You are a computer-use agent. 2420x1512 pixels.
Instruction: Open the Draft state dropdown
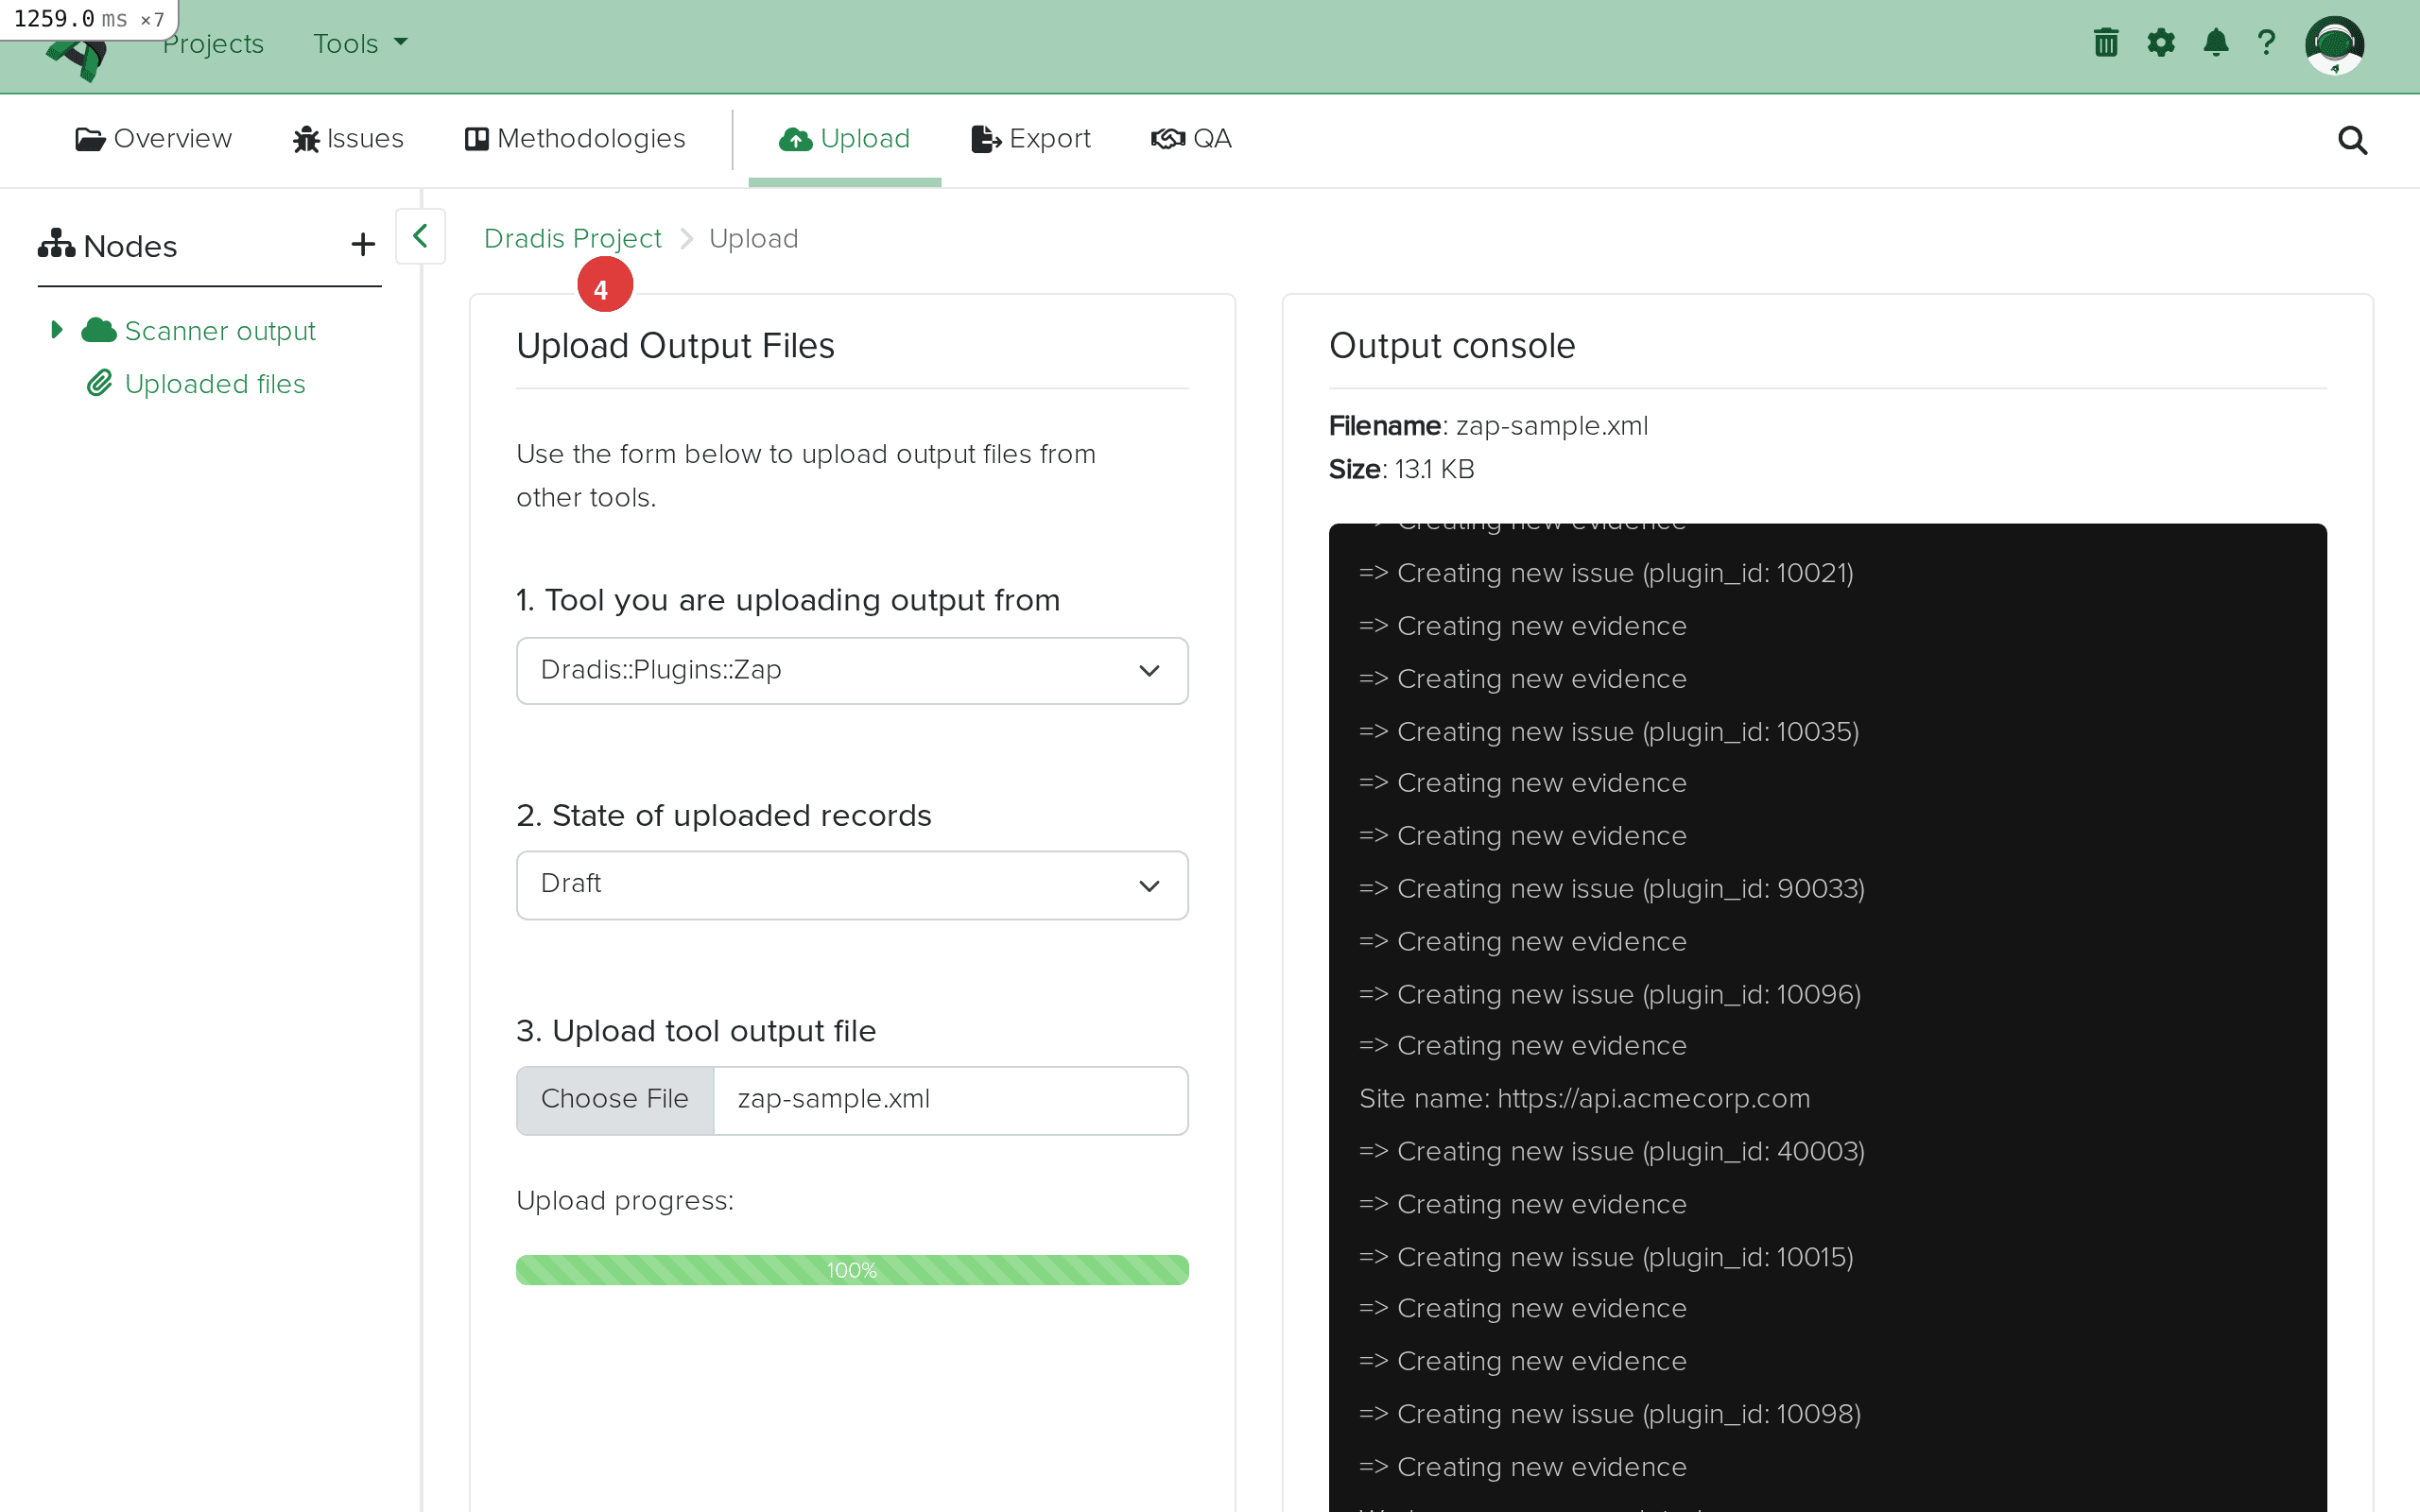pos(850,884)
